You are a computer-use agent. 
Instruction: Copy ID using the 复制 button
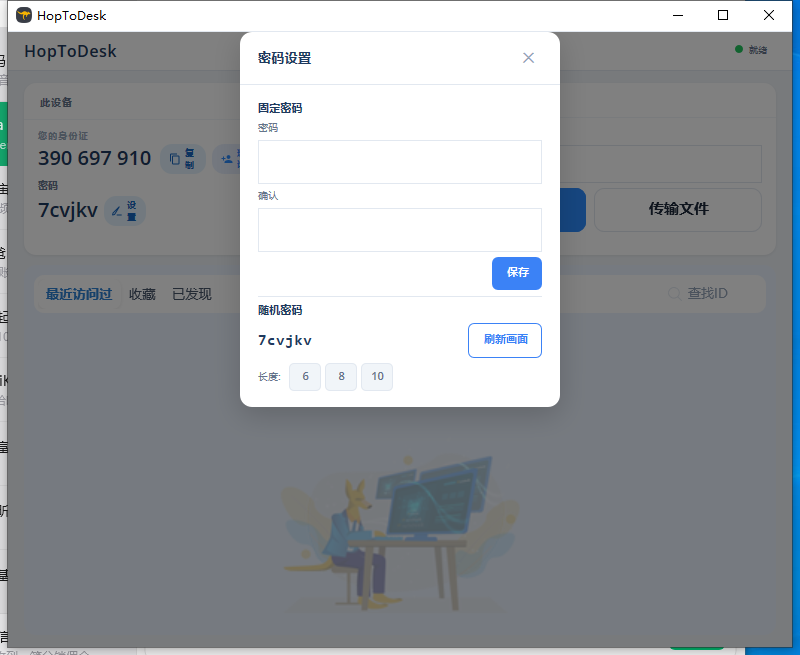point(183,159)
